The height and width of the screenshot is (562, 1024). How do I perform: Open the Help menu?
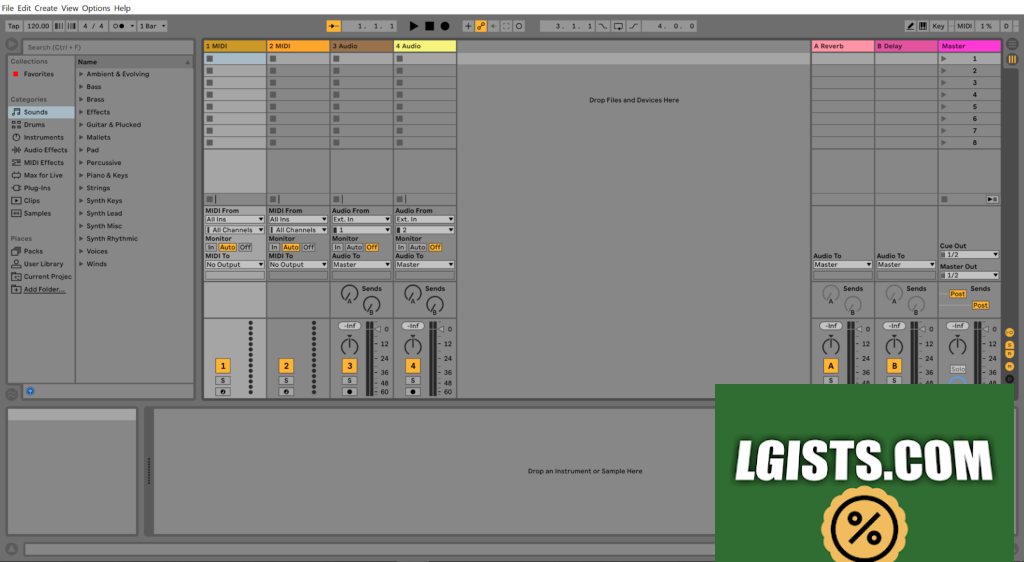tap(122, 8)
